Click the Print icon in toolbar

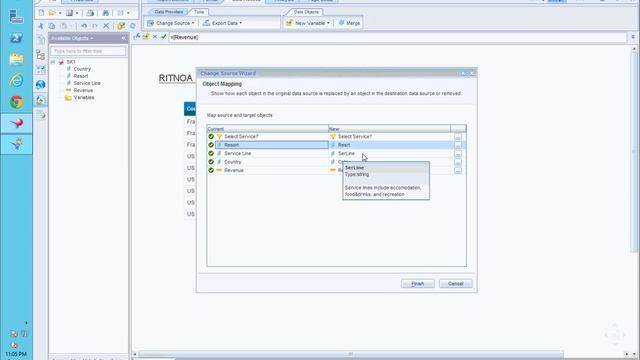tap(90, 13)
